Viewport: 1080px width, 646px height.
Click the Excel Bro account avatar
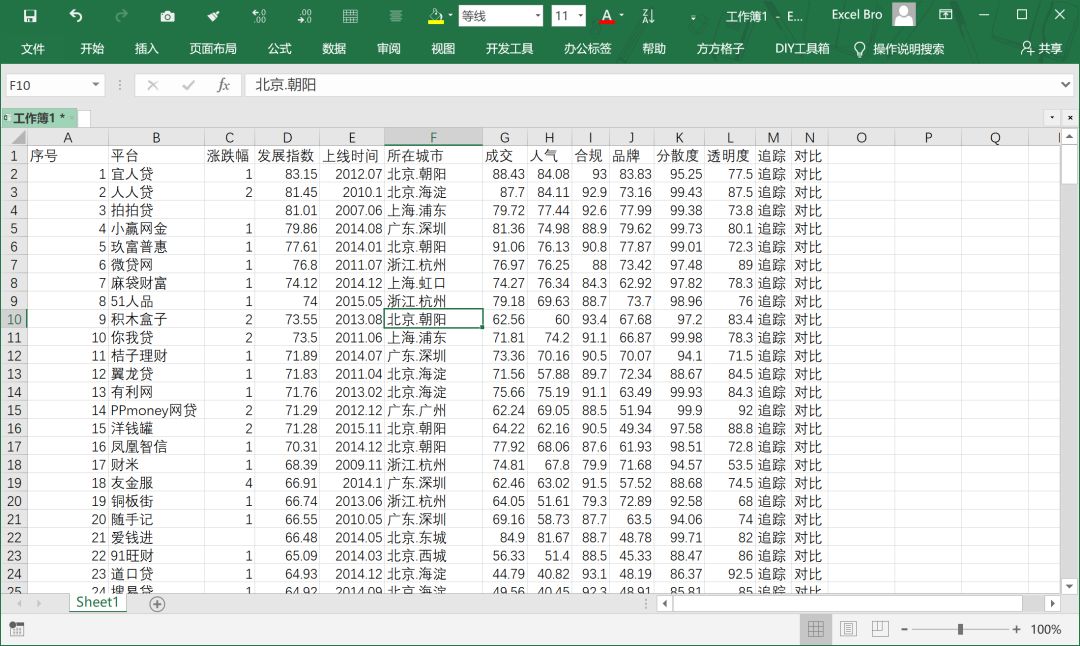click(x=904, y=14)
